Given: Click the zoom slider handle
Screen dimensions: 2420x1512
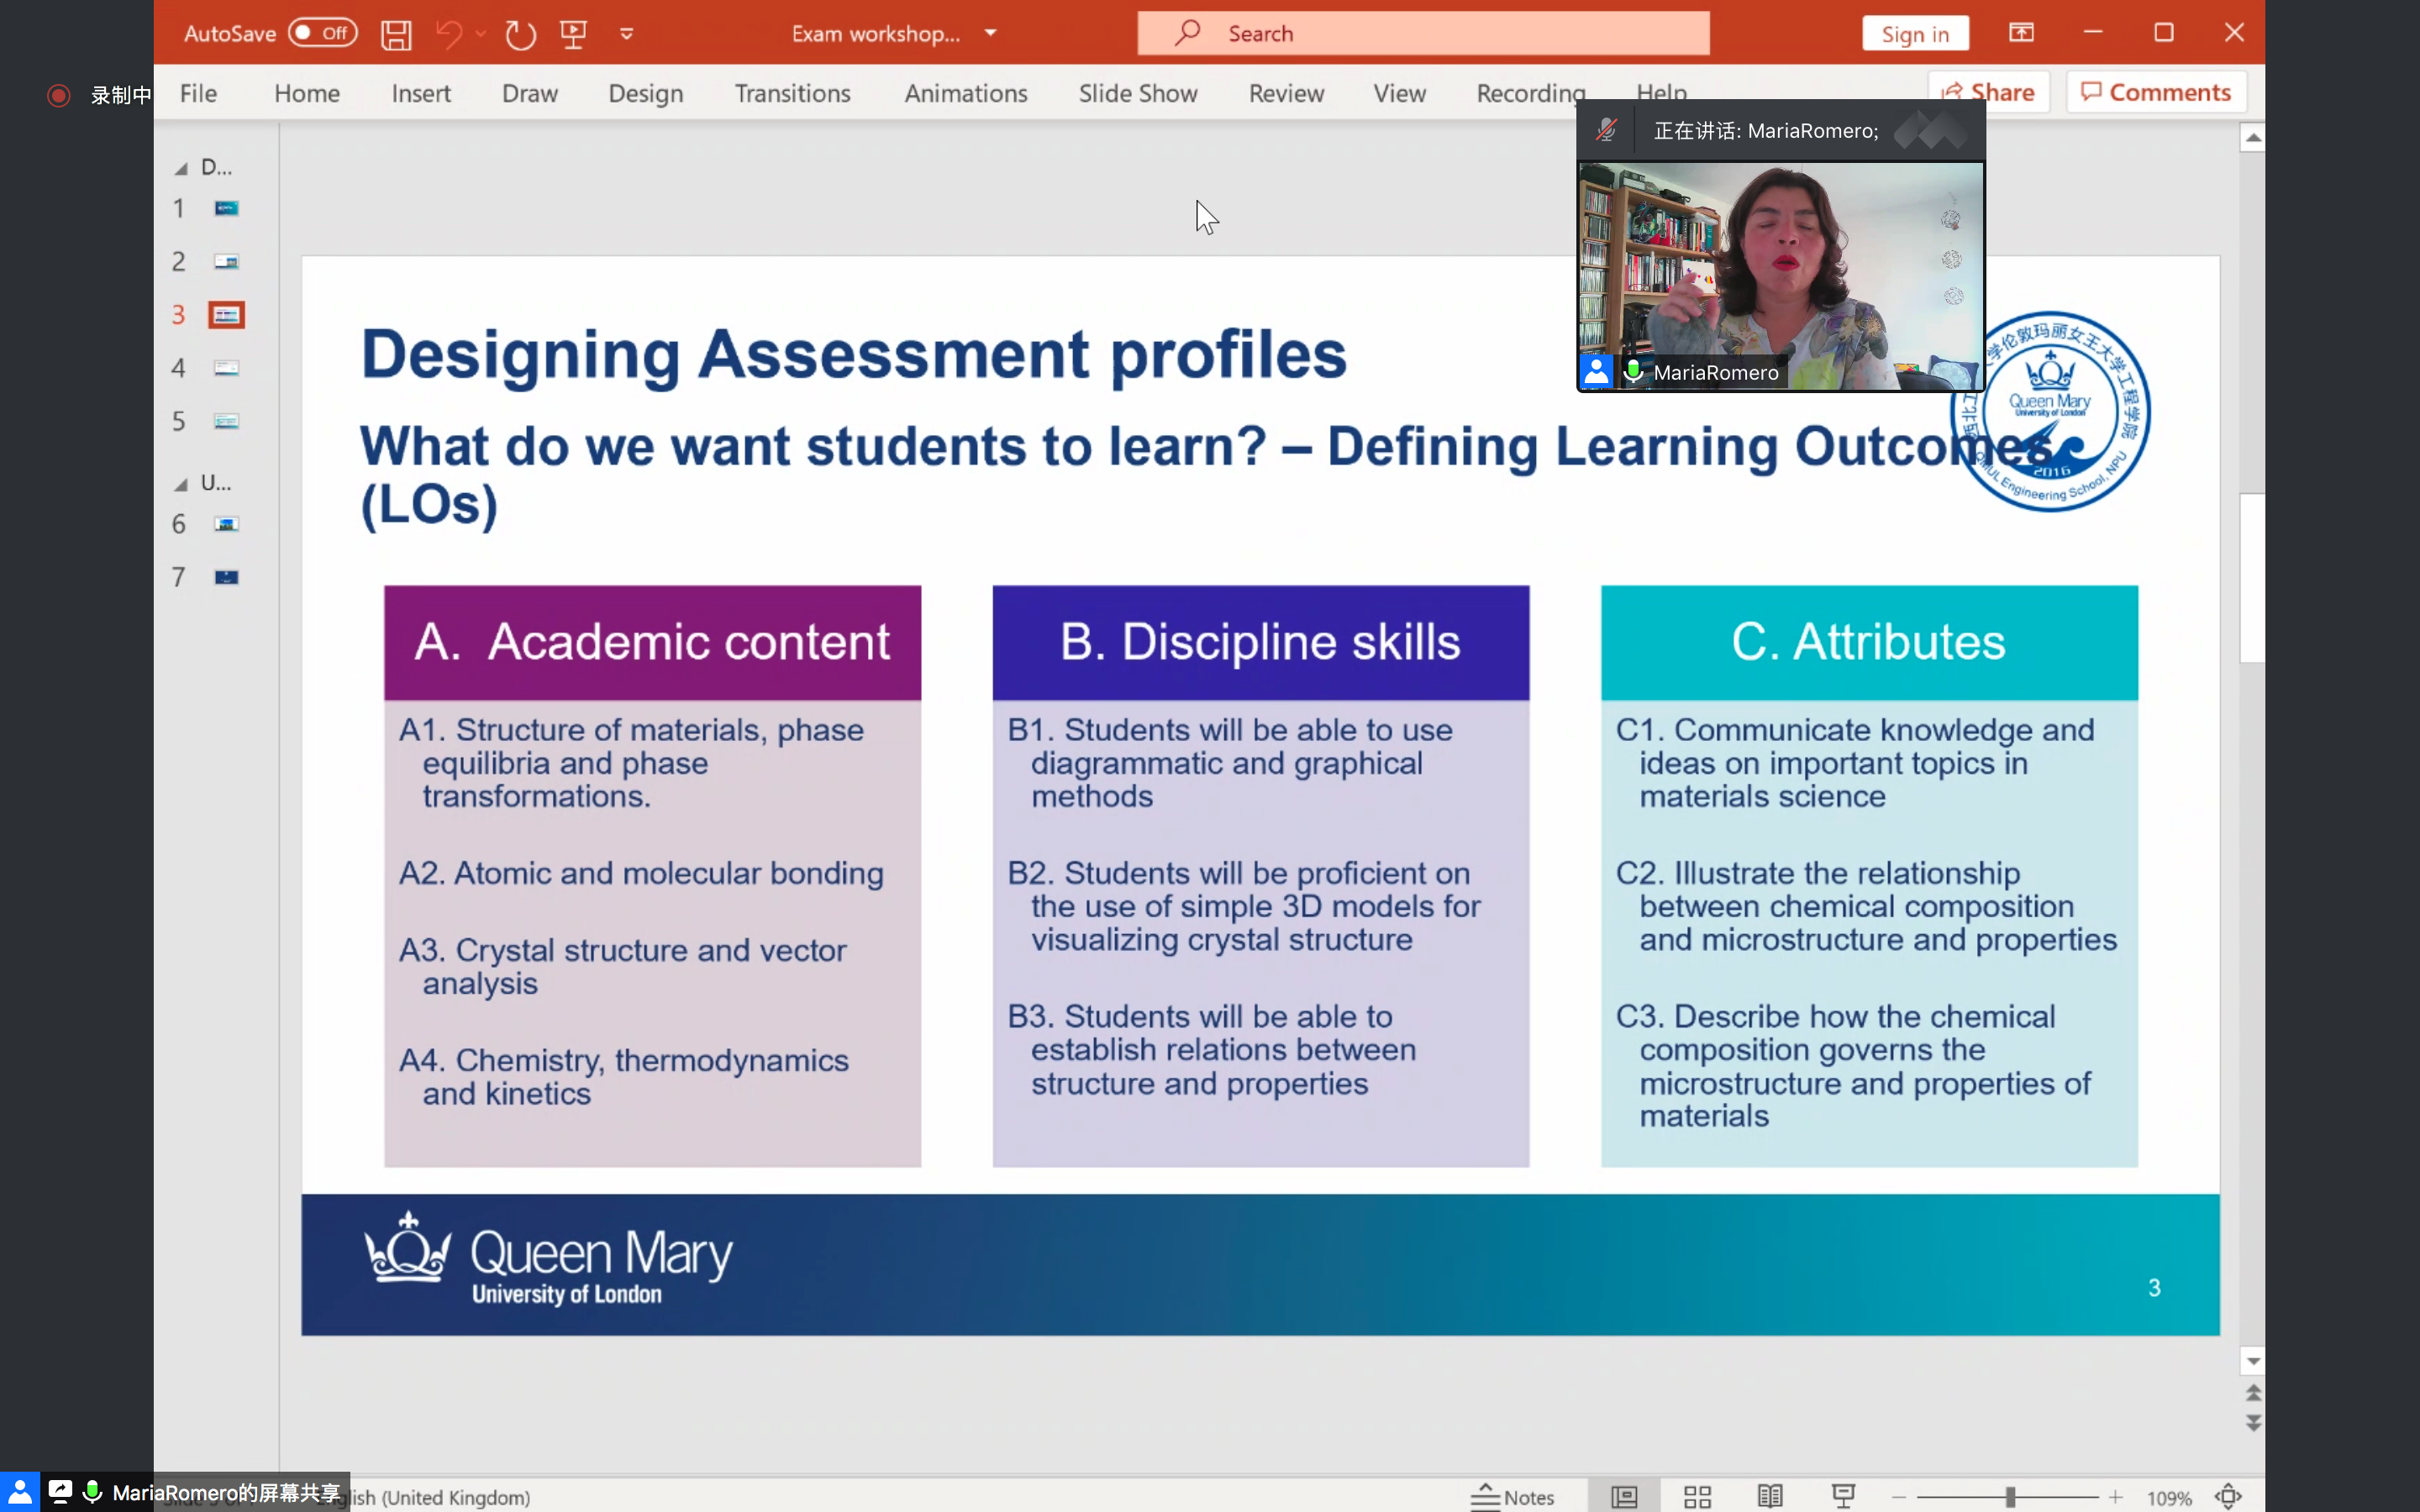Looking at the screenshot, I should tap(2010, 1496).
